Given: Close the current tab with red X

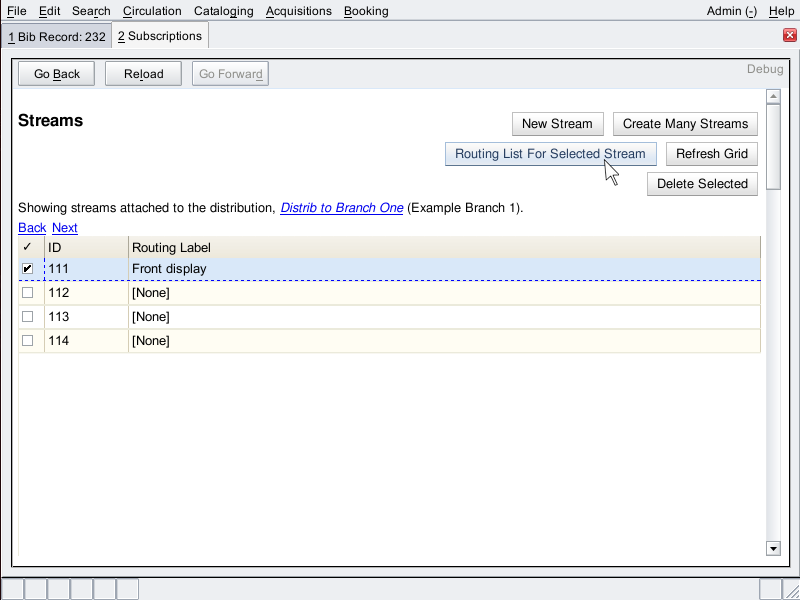Looking at the screenshot, I should 789,36.
